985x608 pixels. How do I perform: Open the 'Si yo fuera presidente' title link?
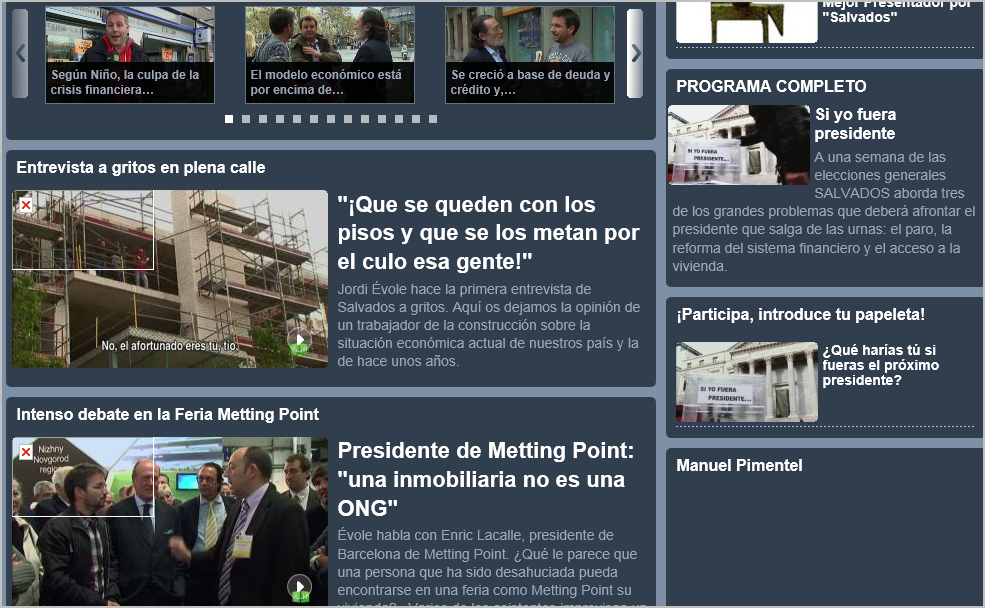pos(855,124)
